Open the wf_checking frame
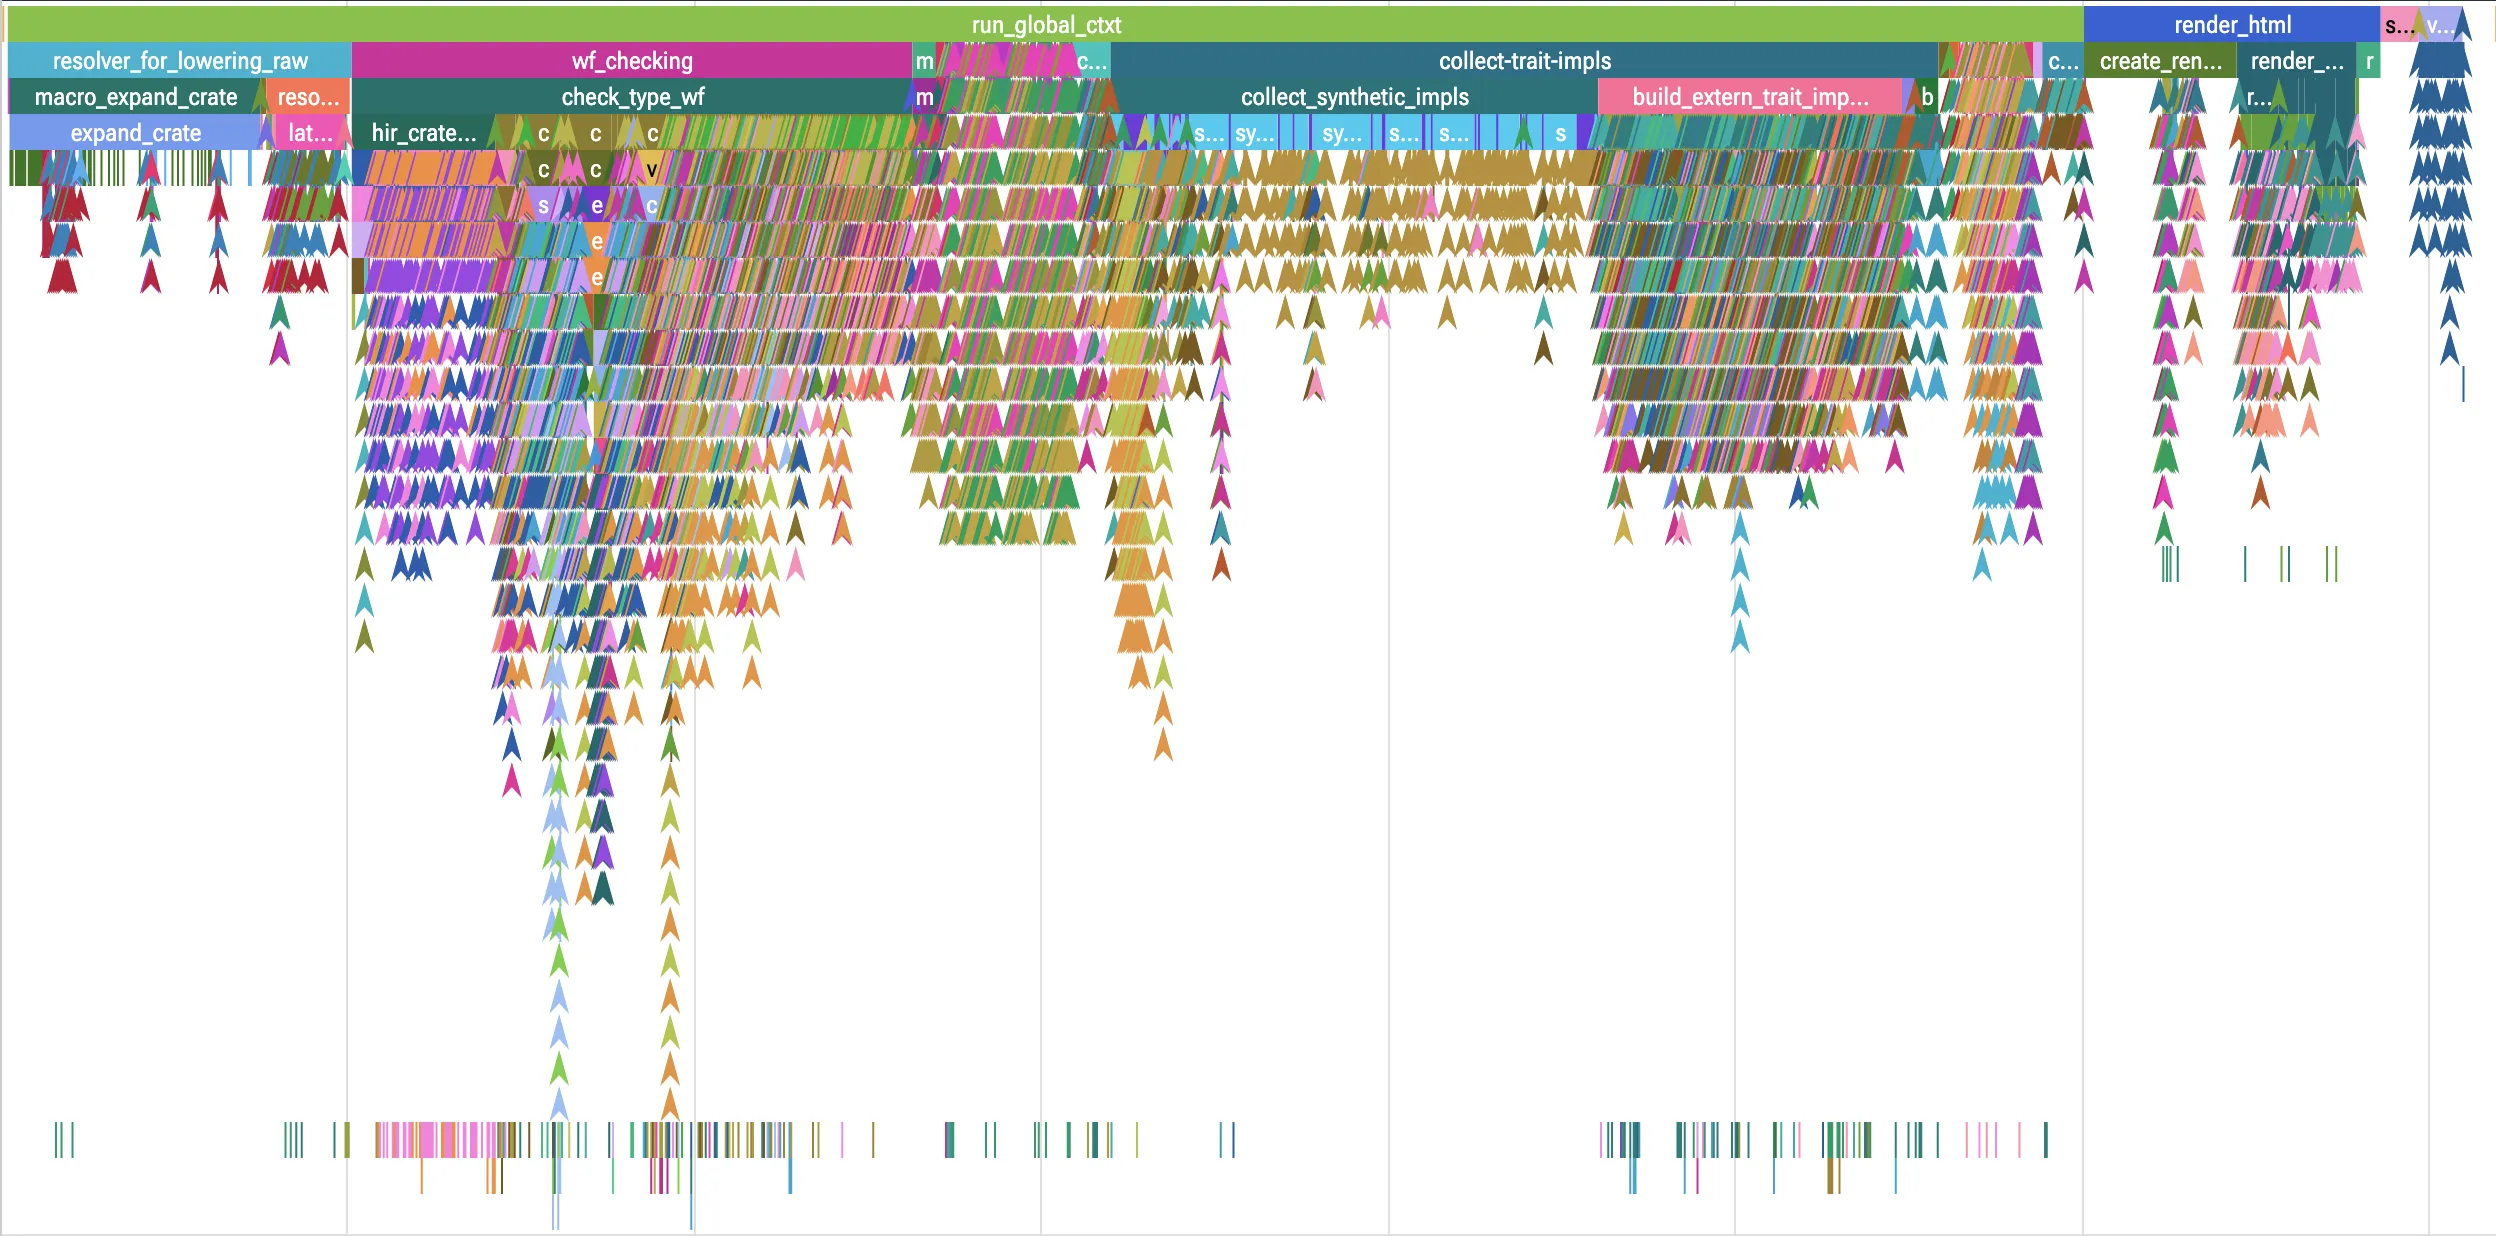 [632, 61]
